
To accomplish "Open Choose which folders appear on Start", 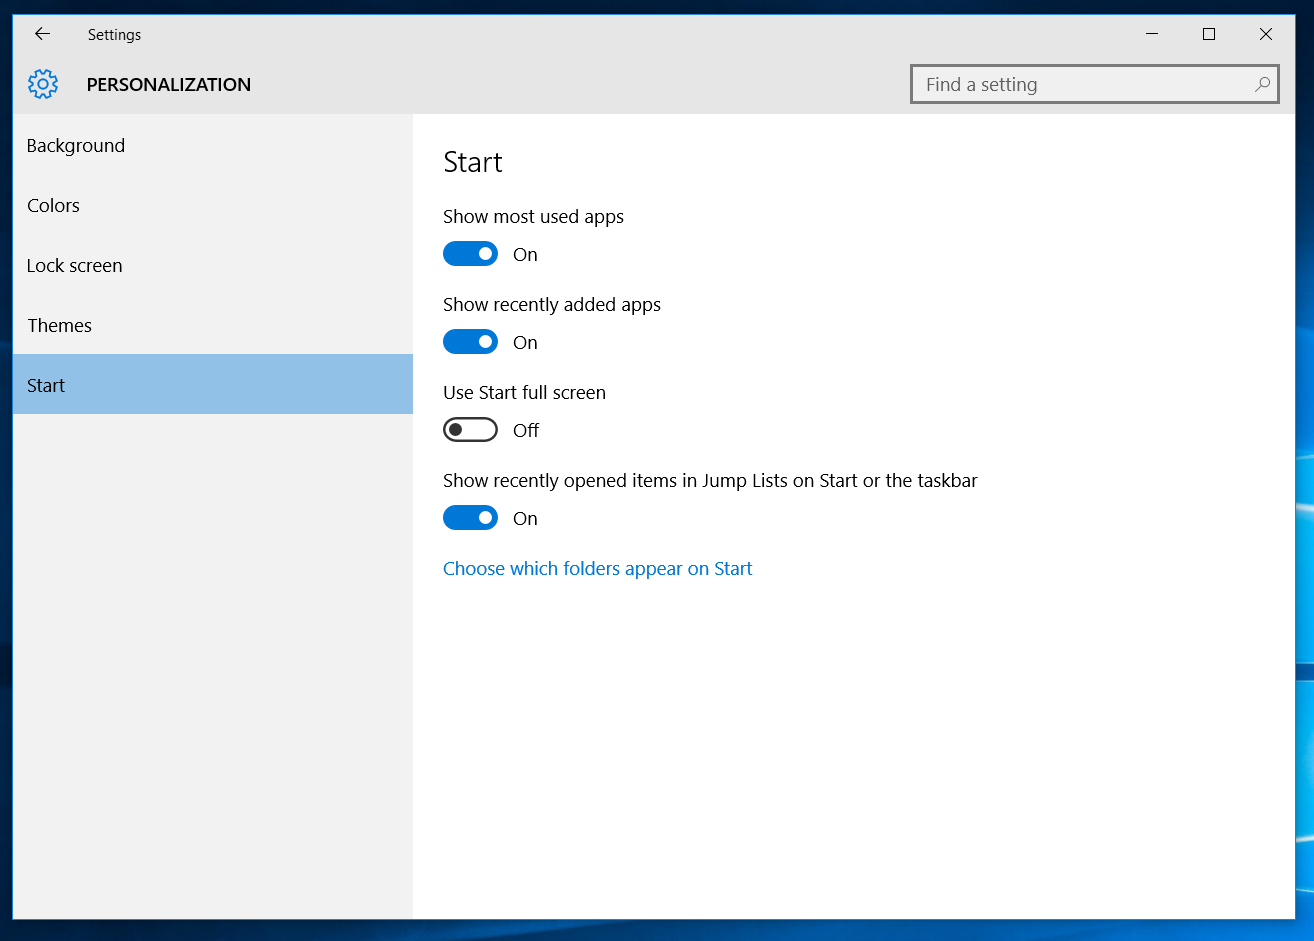I will pyautogui.click(x=597, y=569).
